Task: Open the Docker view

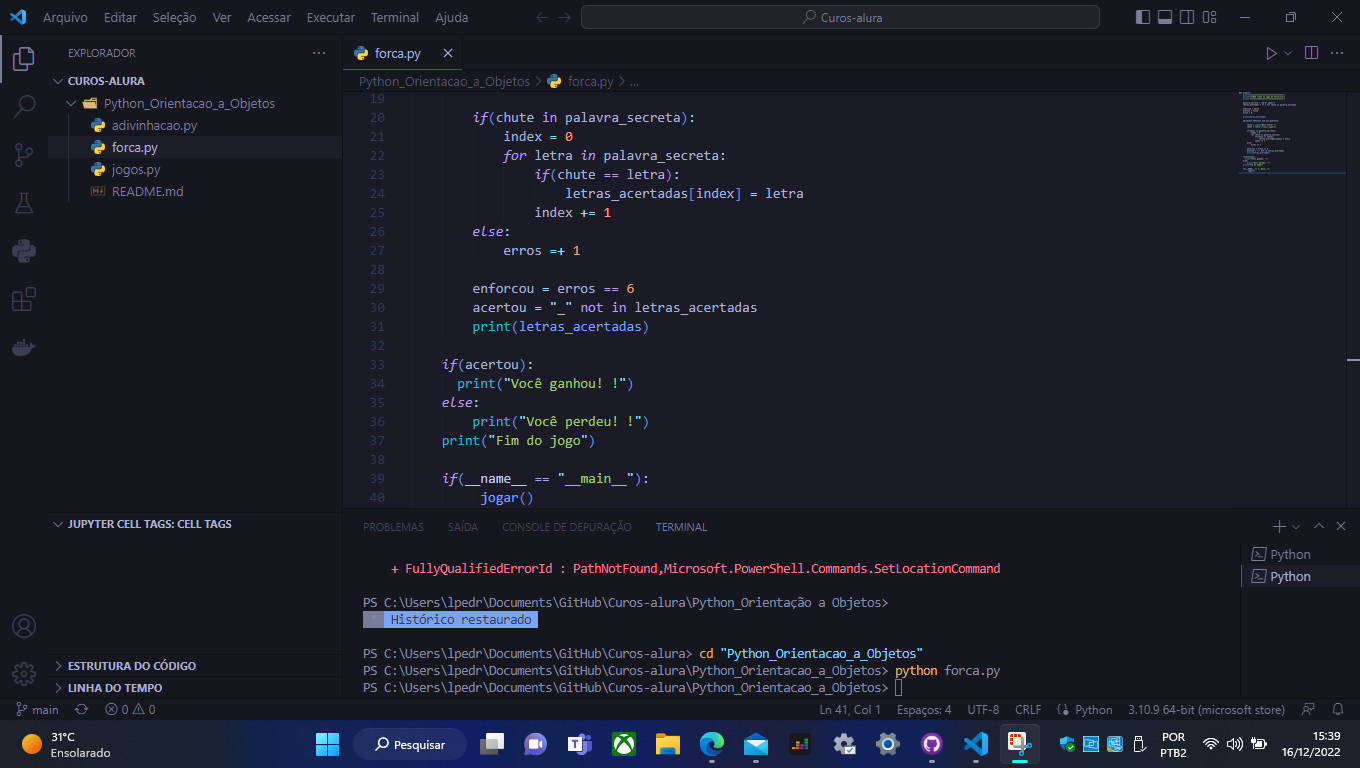Action: click(24, 347)
